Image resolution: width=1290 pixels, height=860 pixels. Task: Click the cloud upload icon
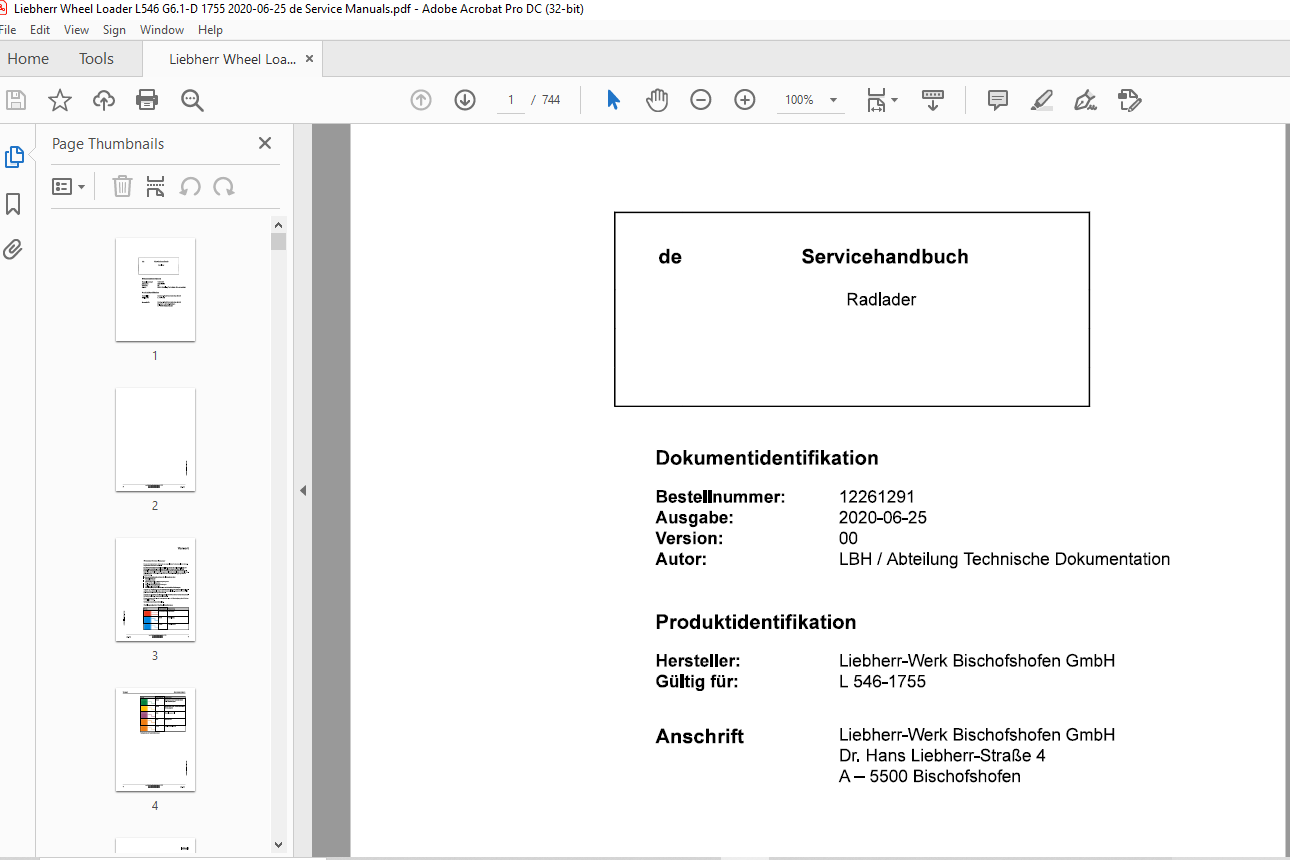click(104, 100)
